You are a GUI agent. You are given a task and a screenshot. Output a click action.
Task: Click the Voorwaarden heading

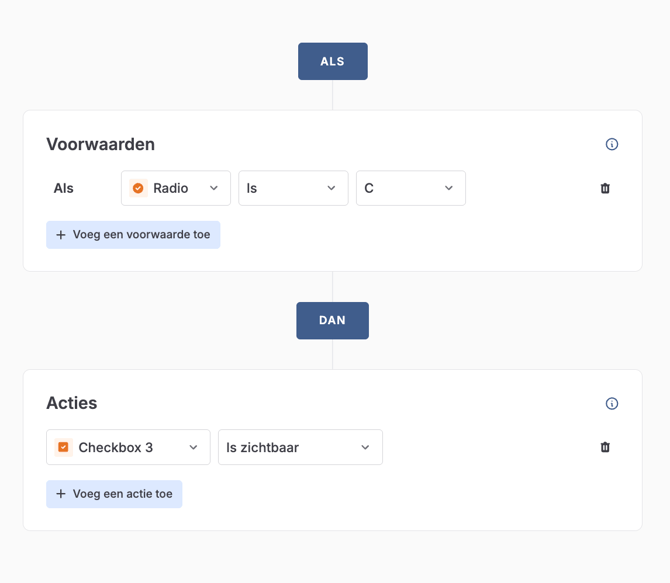[100, 144]
